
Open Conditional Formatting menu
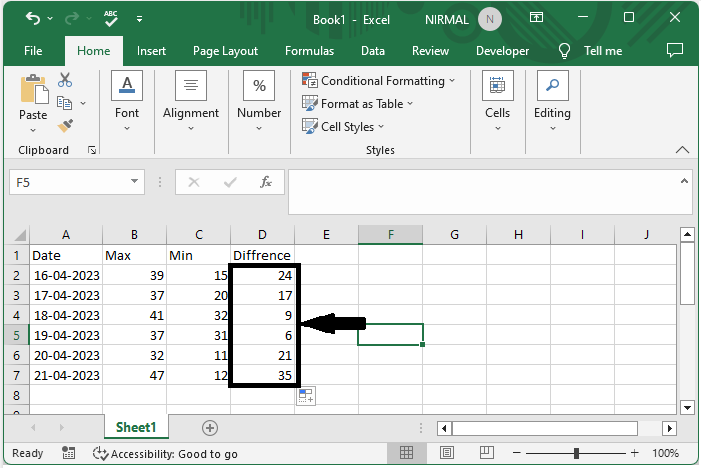[378, 81]
